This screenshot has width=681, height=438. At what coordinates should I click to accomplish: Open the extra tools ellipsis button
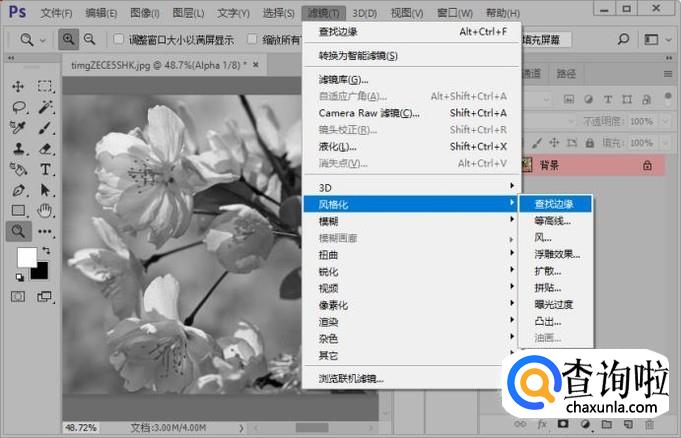click(x=45, y=231)
